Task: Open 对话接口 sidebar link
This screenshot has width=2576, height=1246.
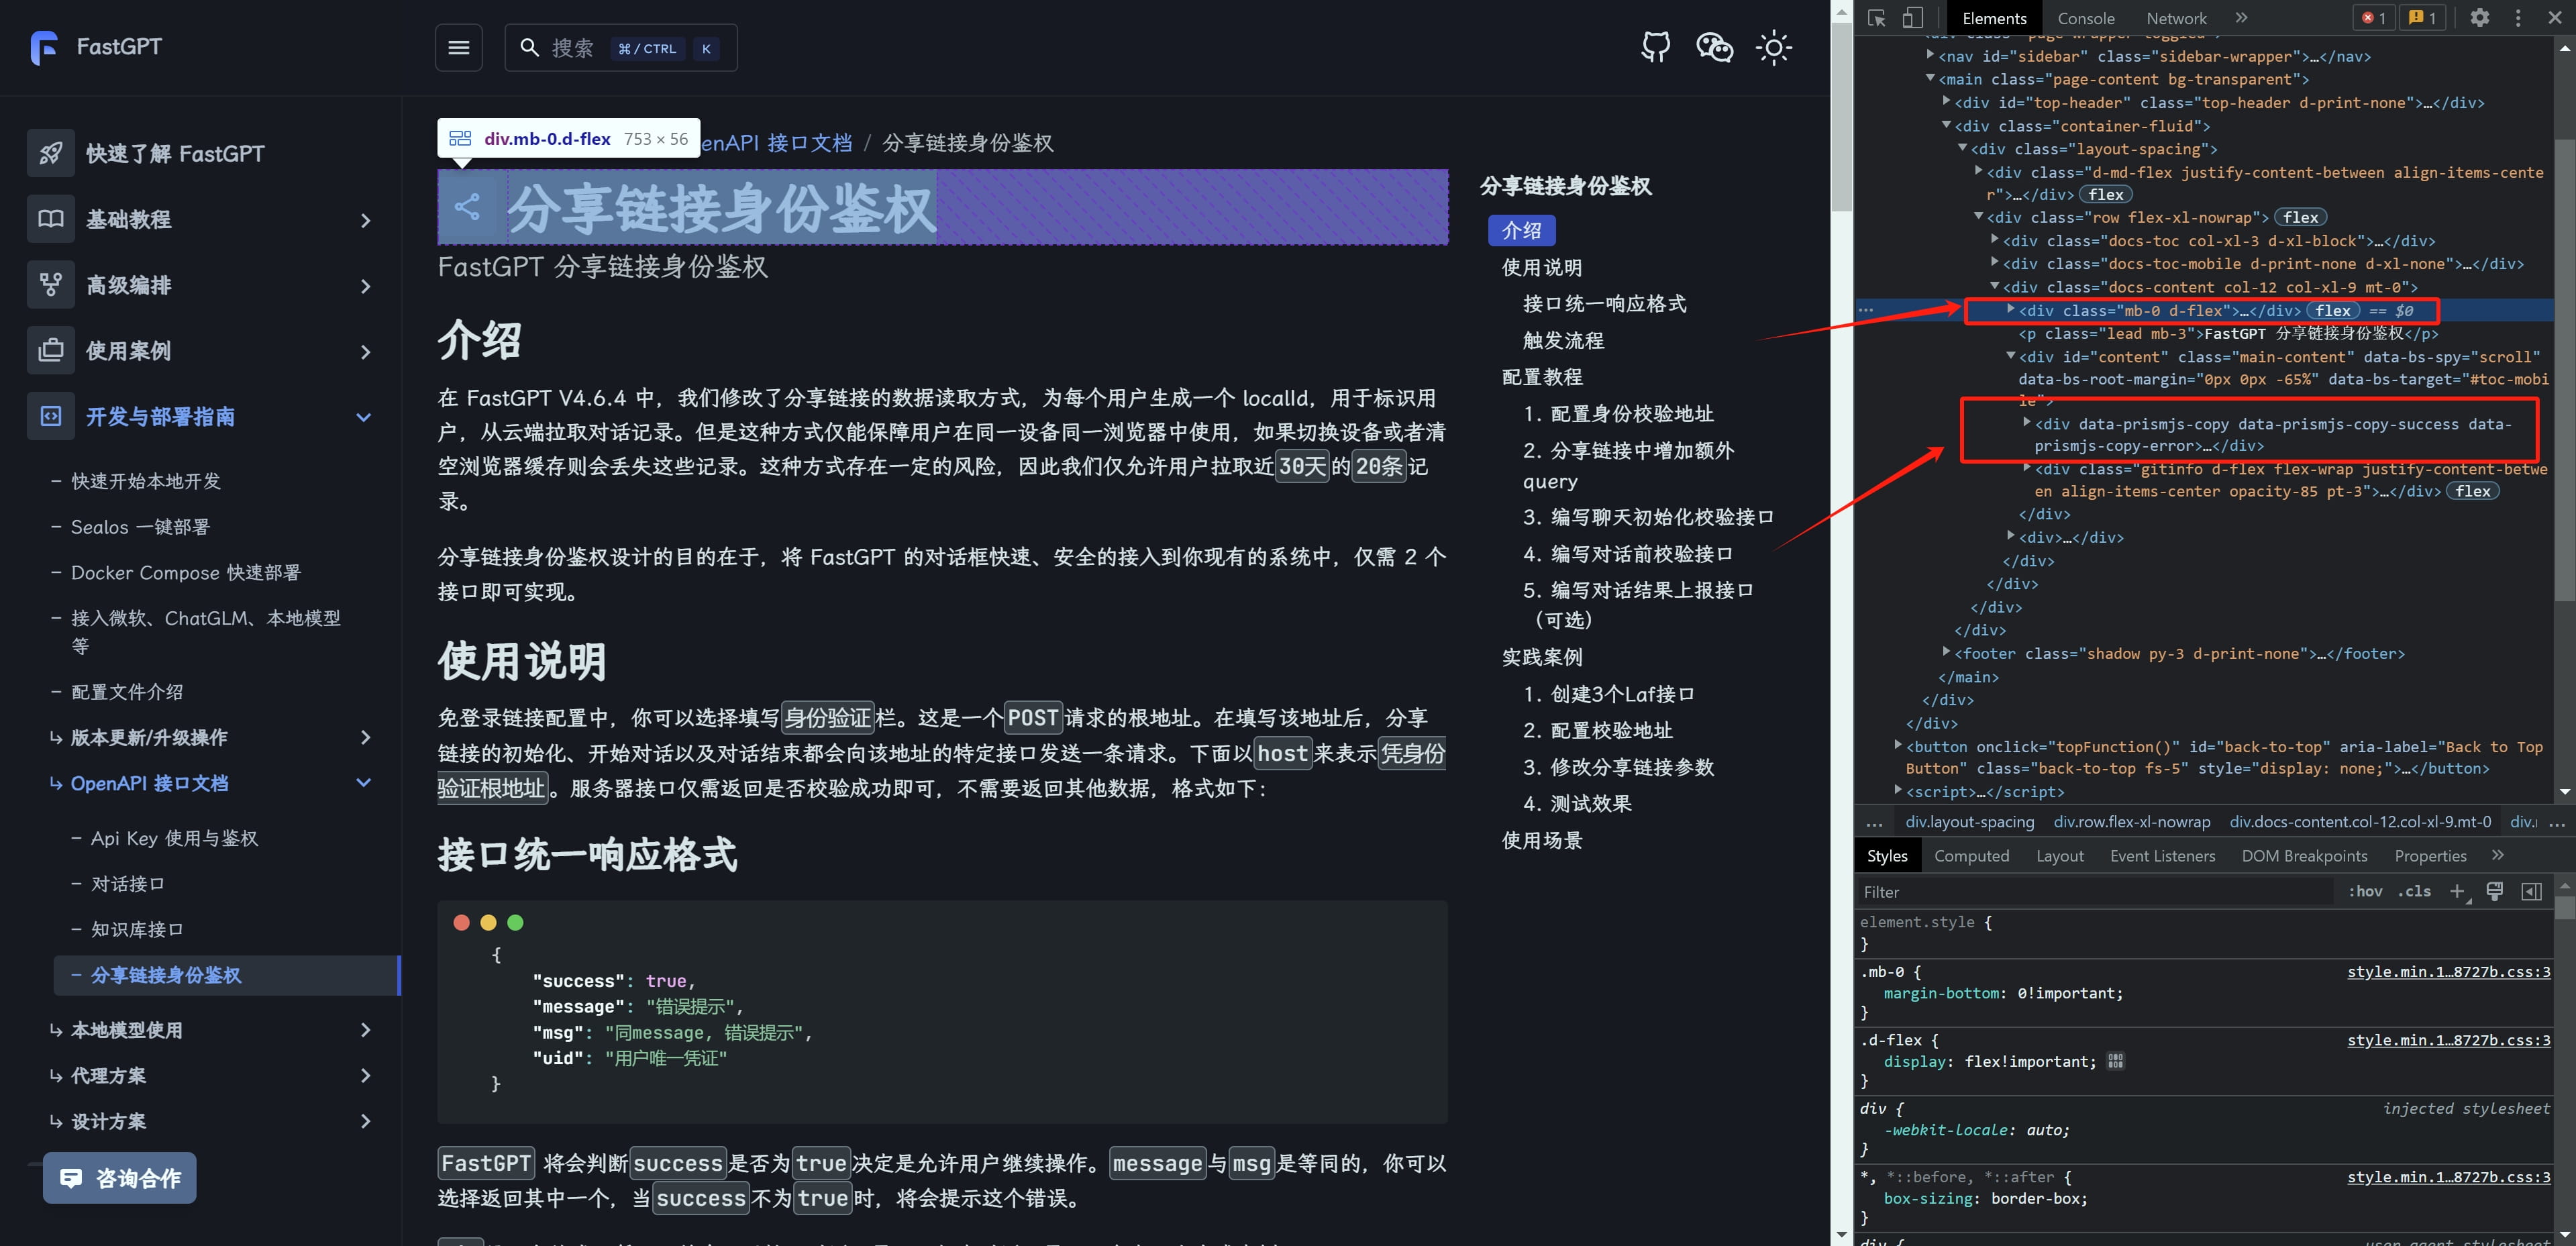Action: click(x=128, y=884)
